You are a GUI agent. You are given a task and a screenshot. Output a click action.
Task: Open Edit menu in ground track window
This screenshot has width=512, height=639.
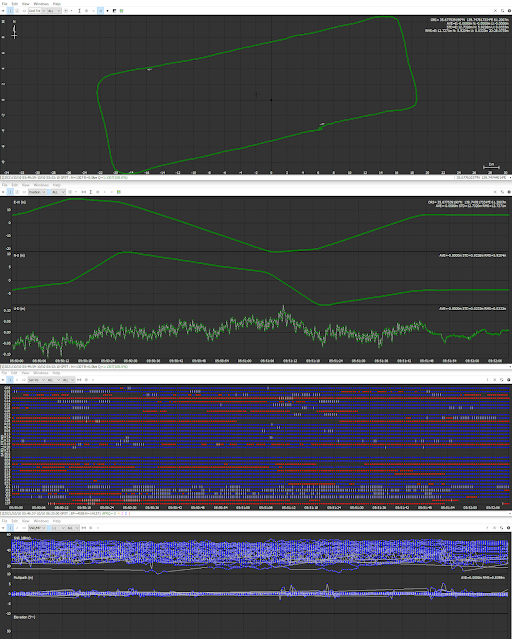[x=15, y=4]
